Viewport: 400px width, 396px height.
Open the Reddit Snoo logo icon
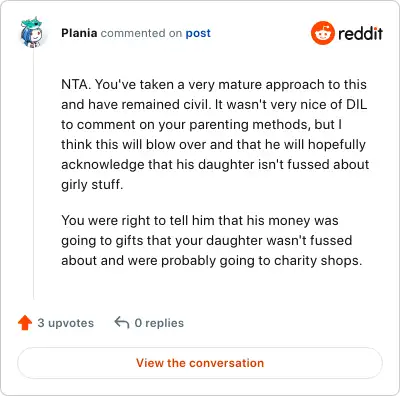(x=322, y=33)
